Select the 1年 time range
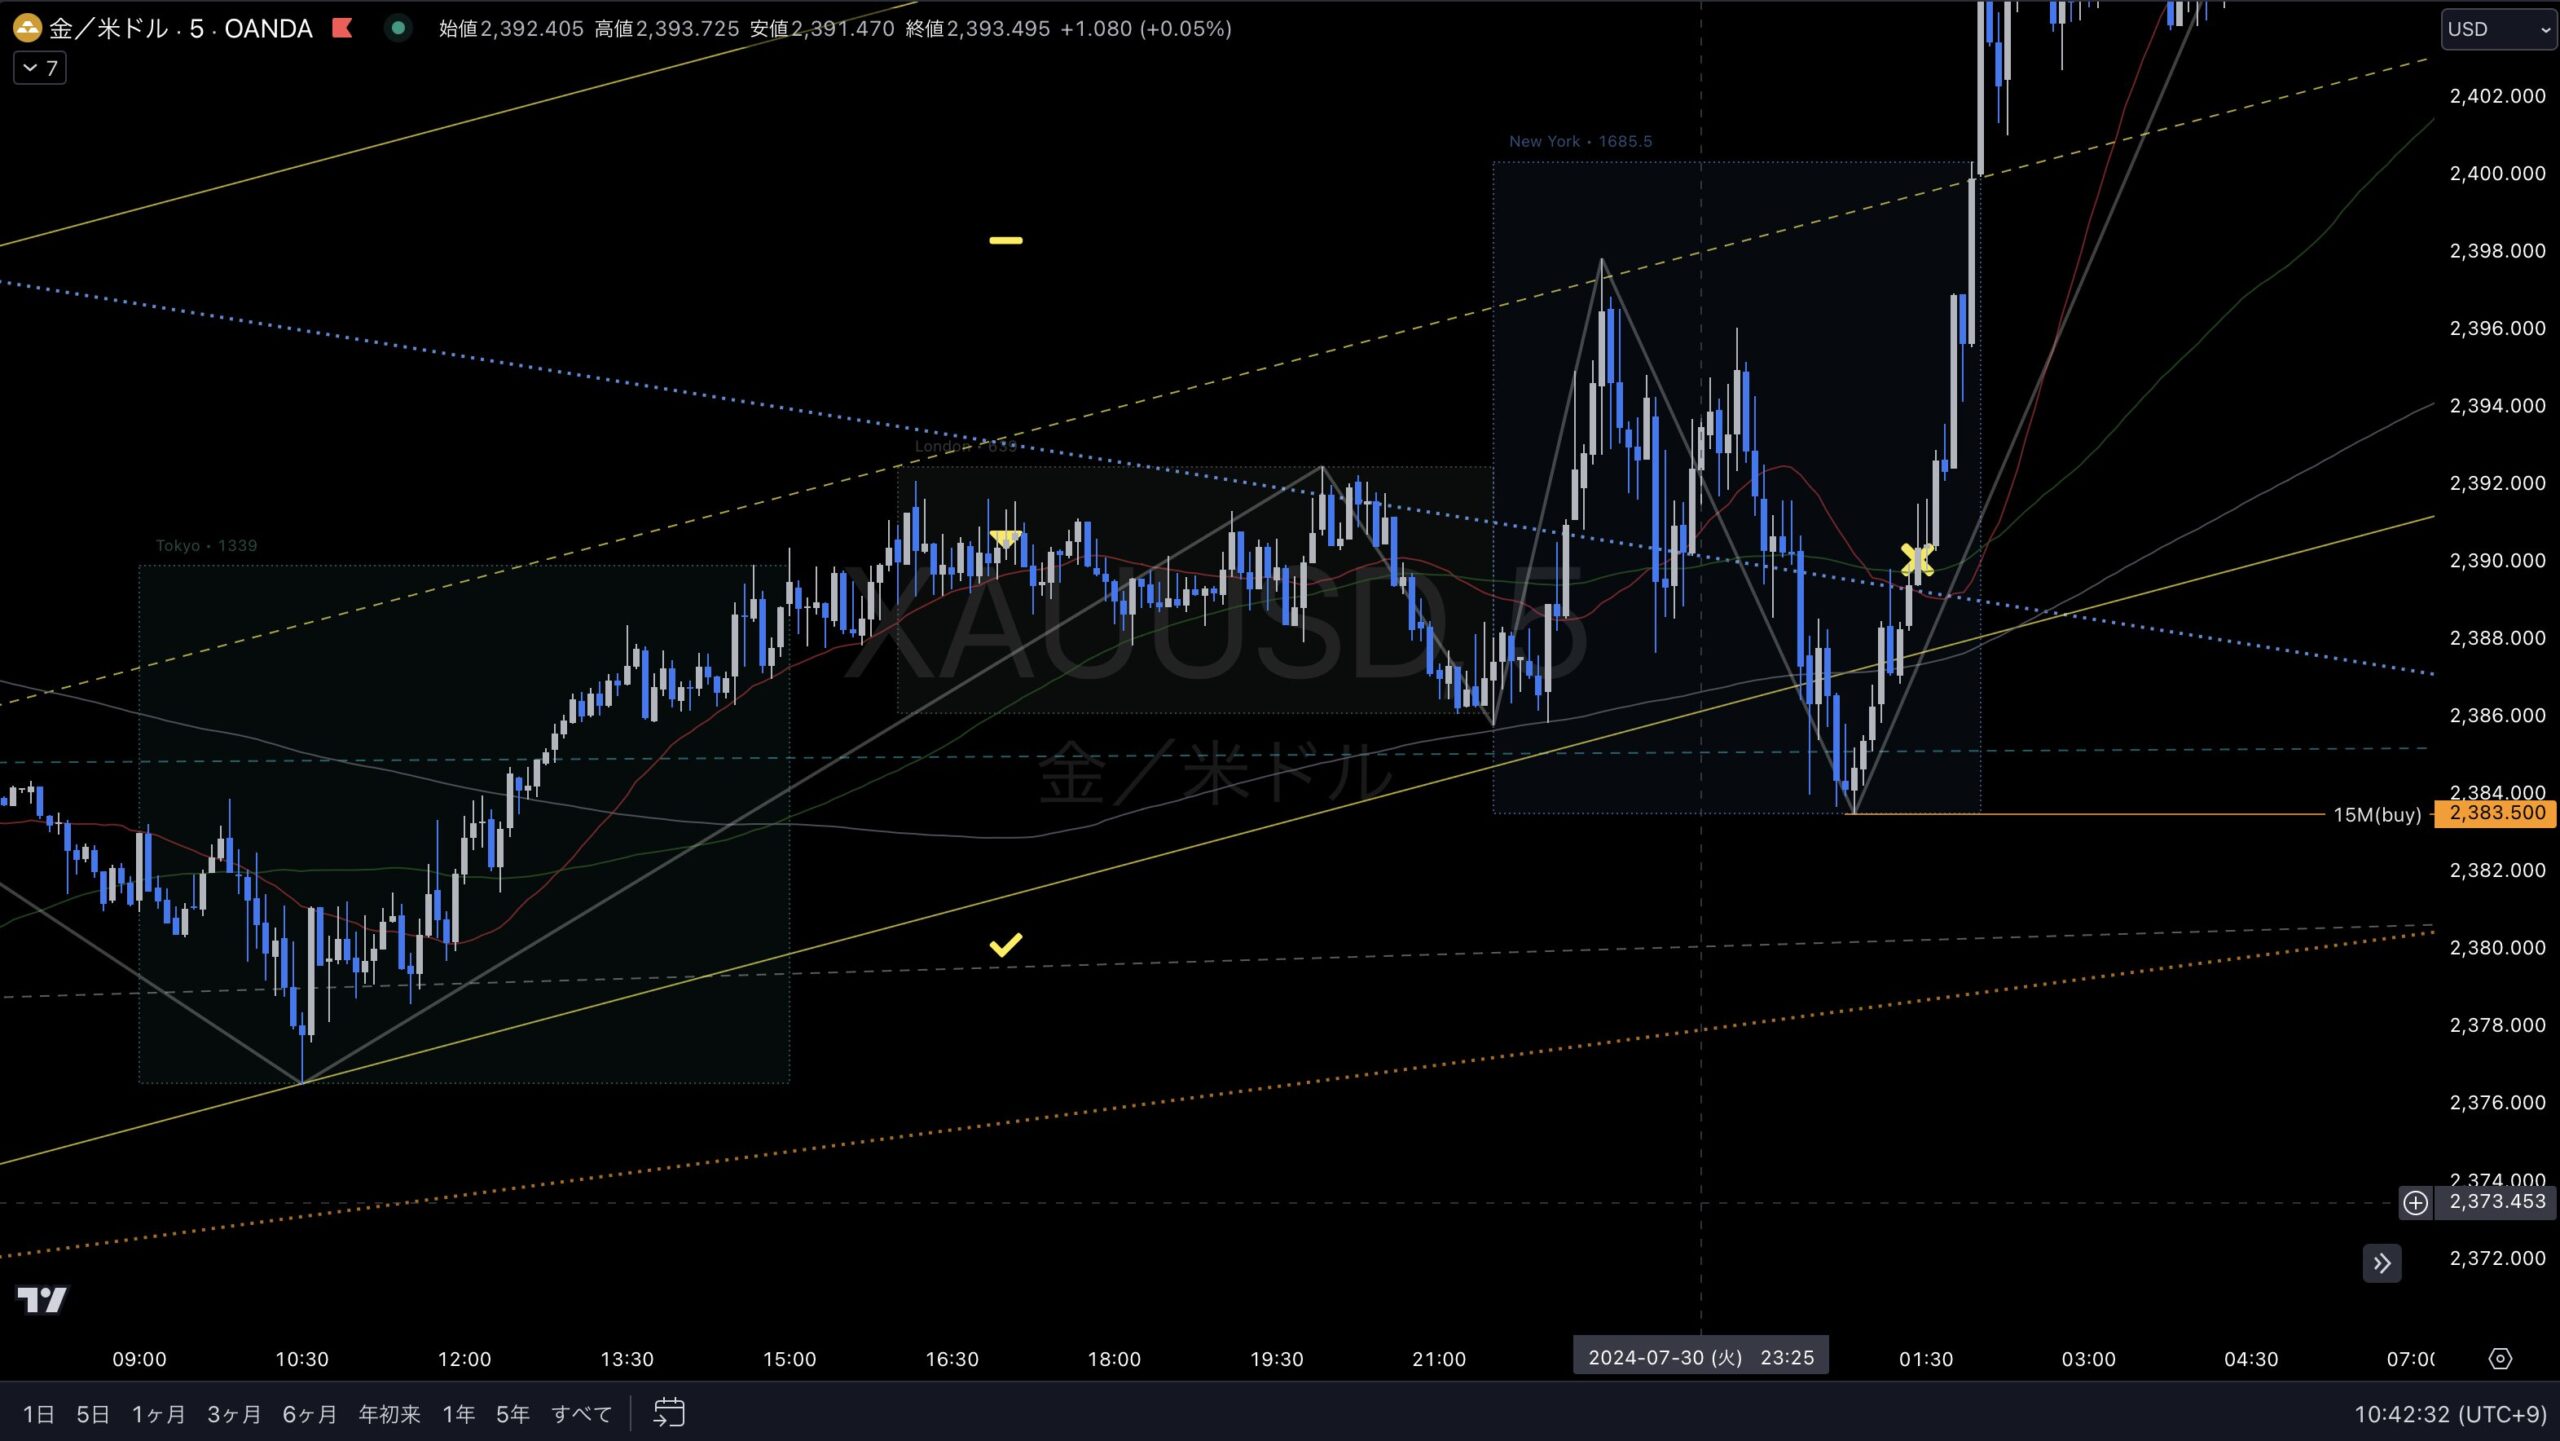Viewport: 2560px width, 1441px height. coord(459,1414)
